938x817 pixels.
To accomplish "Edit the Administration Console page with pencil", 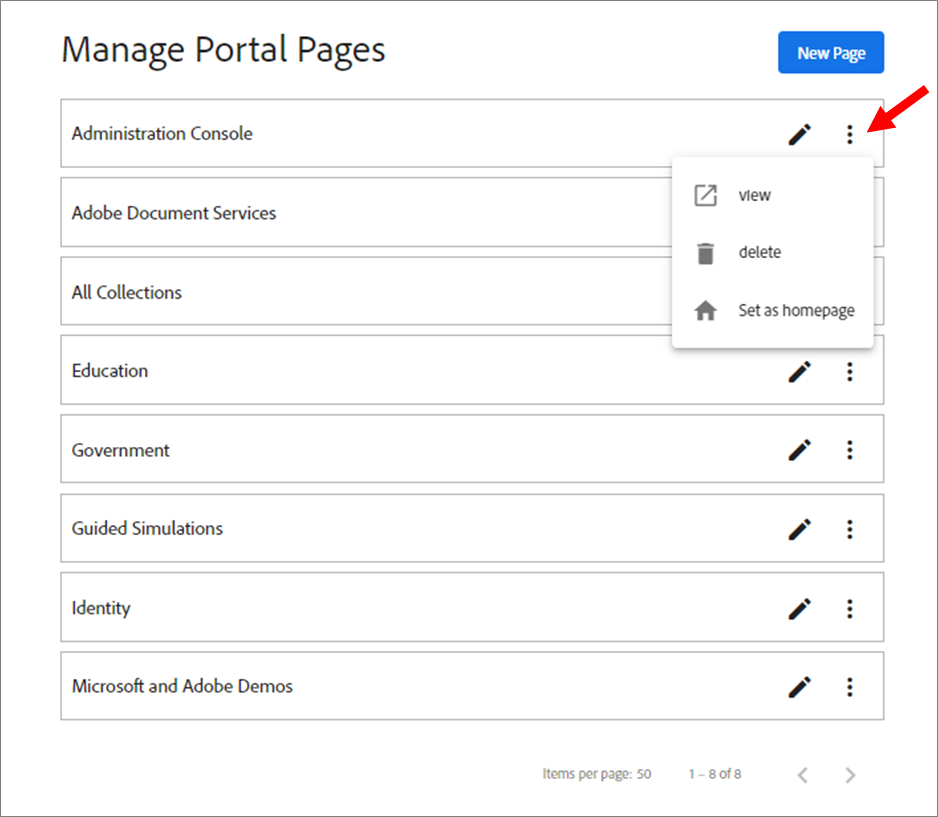I will 800,134.
